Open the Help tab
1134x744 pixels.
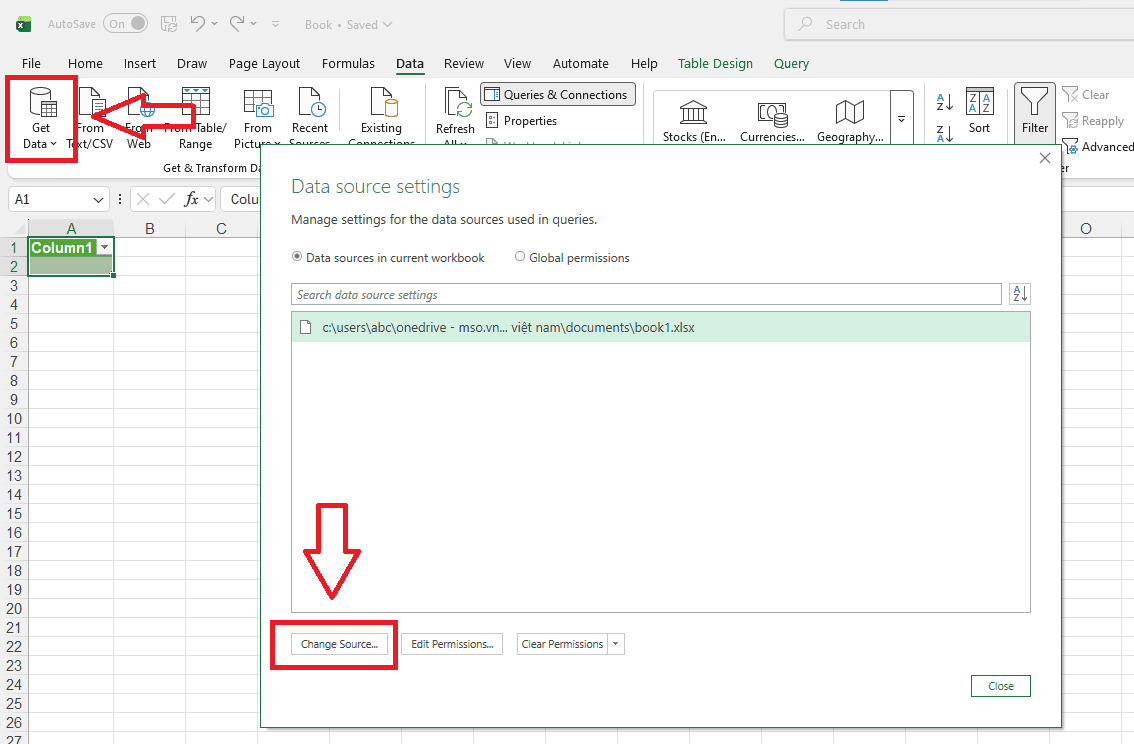(x=644, y=64)
